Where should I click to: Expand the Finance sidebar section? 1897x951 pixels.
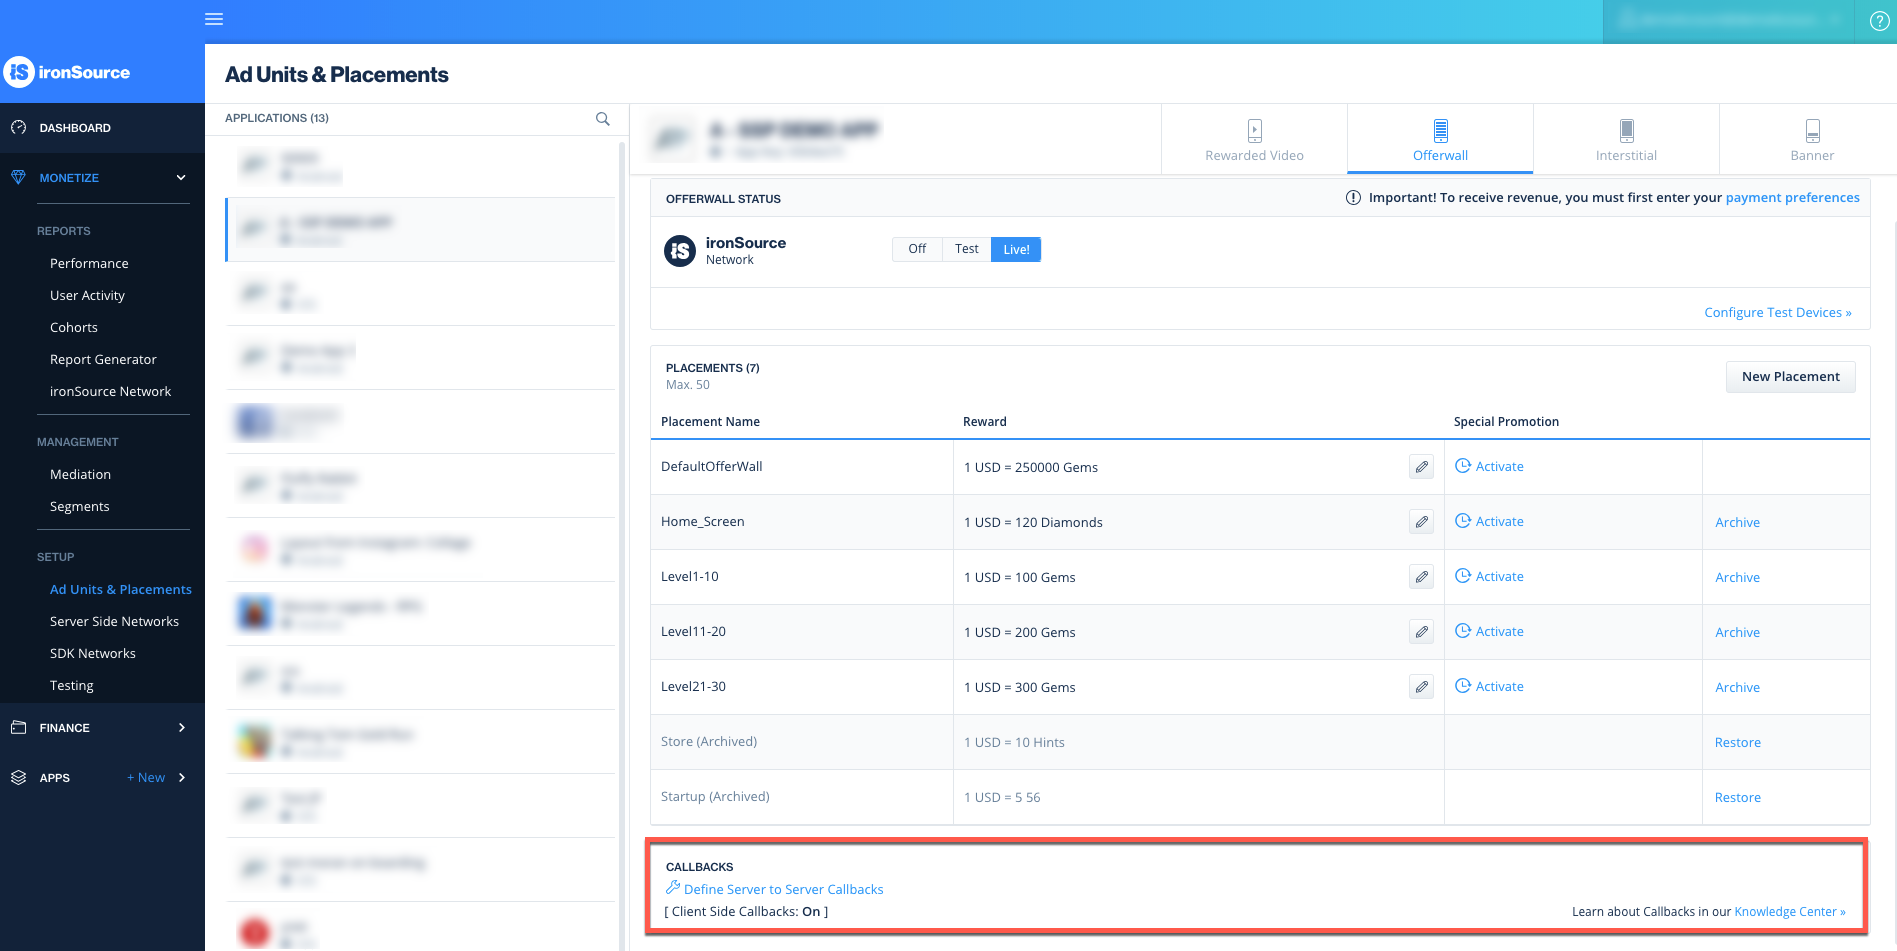tap(182, 727)
